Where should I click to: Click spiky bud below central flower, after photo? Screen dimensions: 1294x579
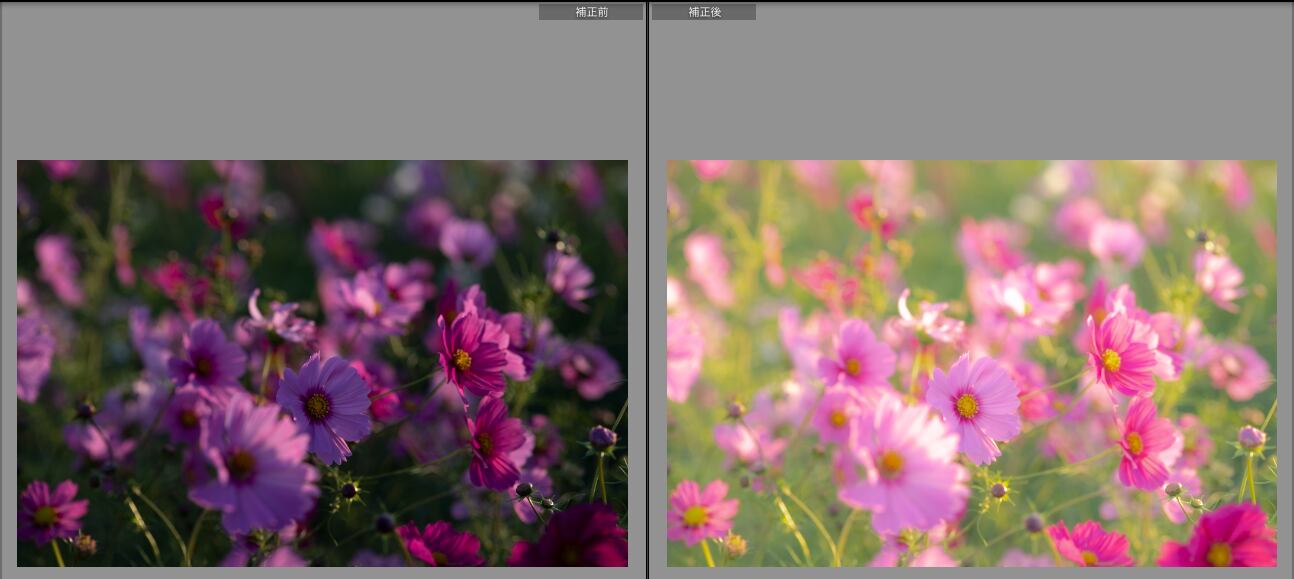pos(997,490)
